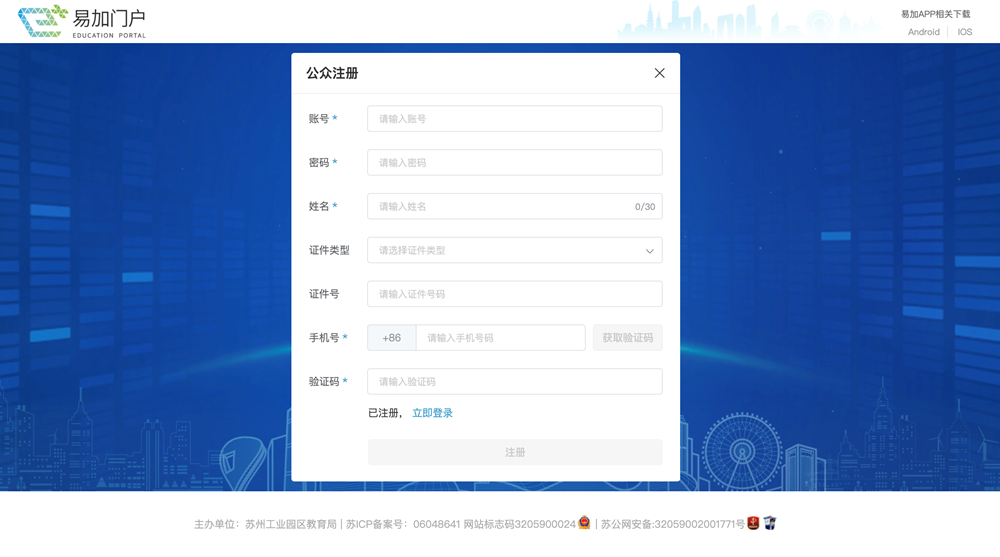1000x557 pixels.
Task: Click the 易加门户 logo in the header
Action: point(82,21)
